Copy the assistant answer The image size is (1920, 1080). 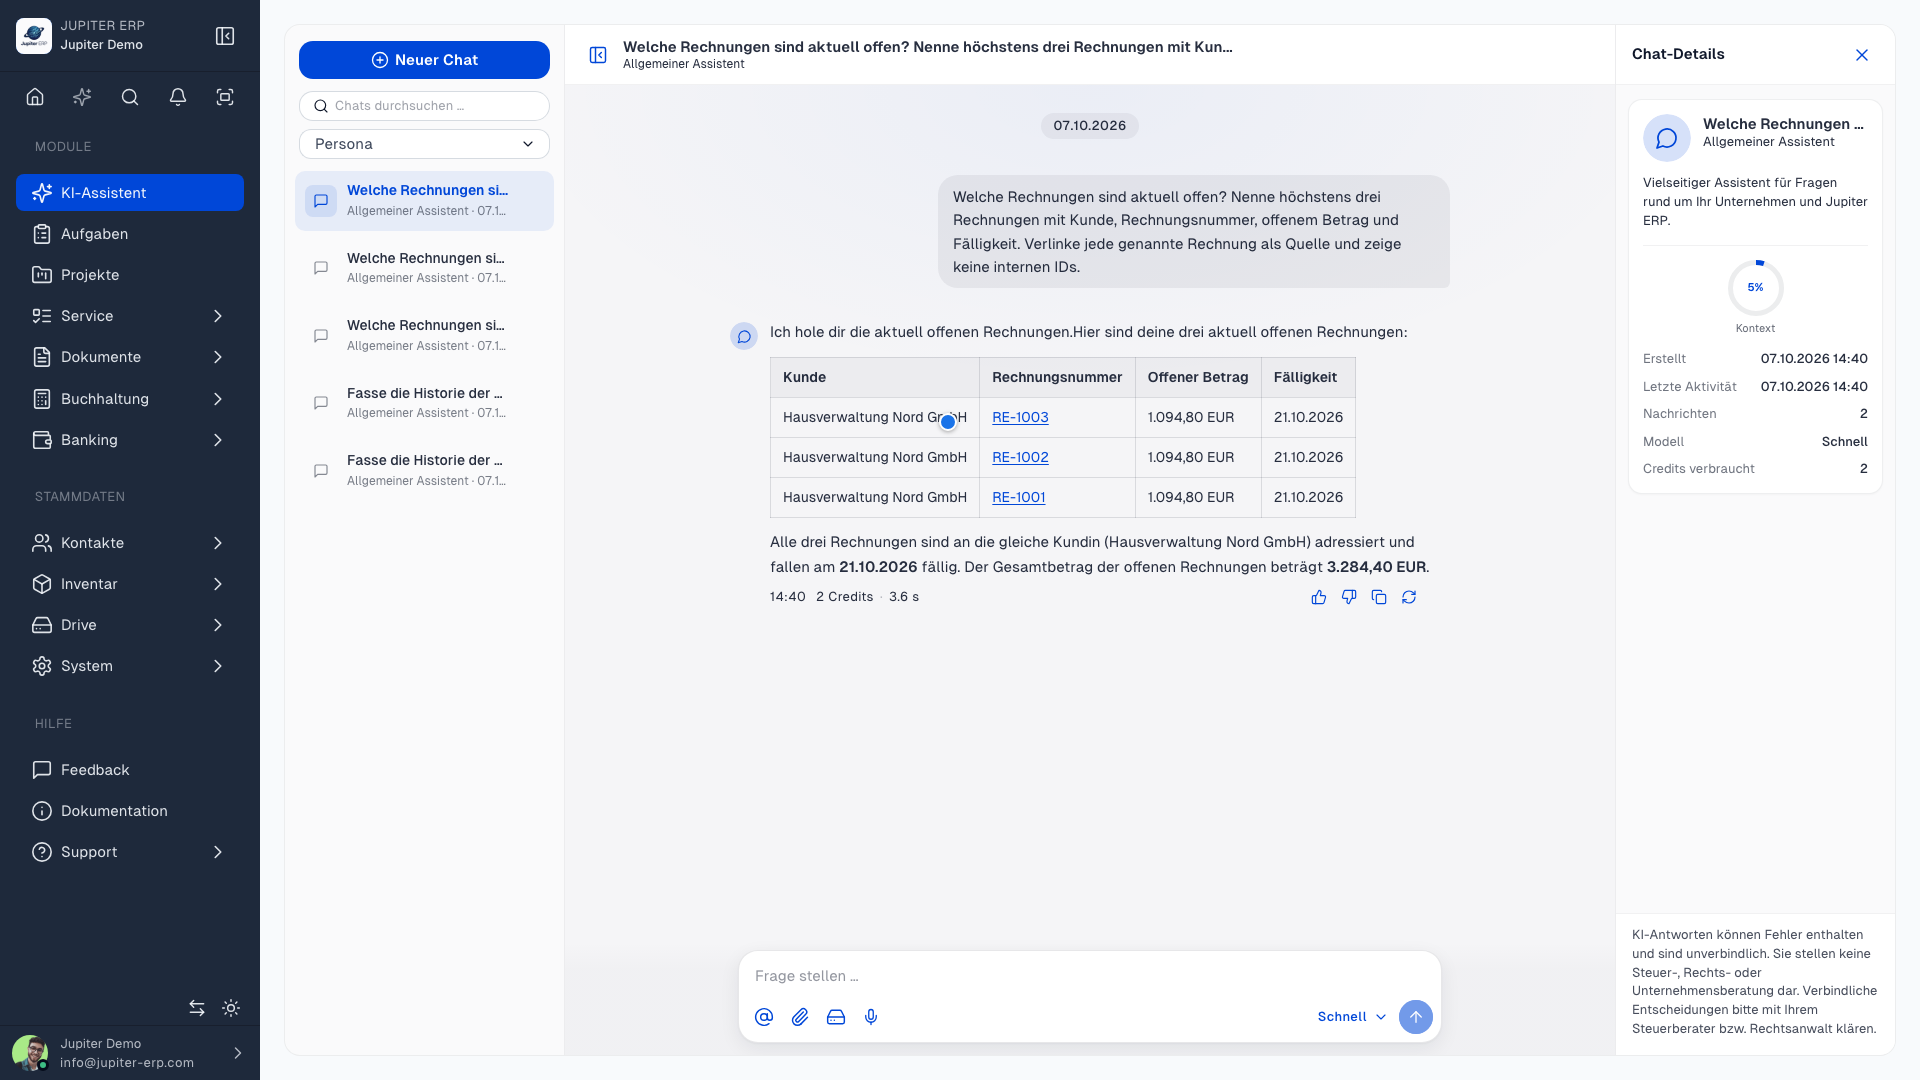[x=1379, y=597]
